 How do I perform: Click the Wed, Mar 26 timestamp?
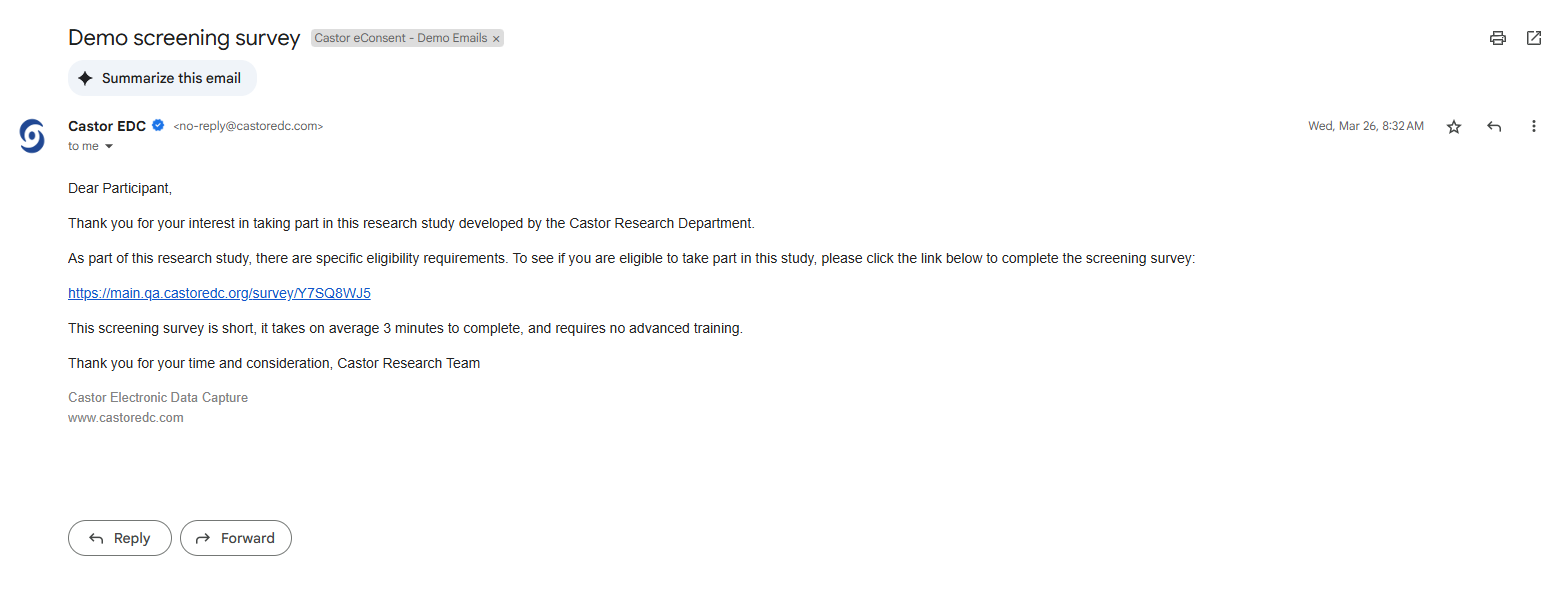(1365, 127)
